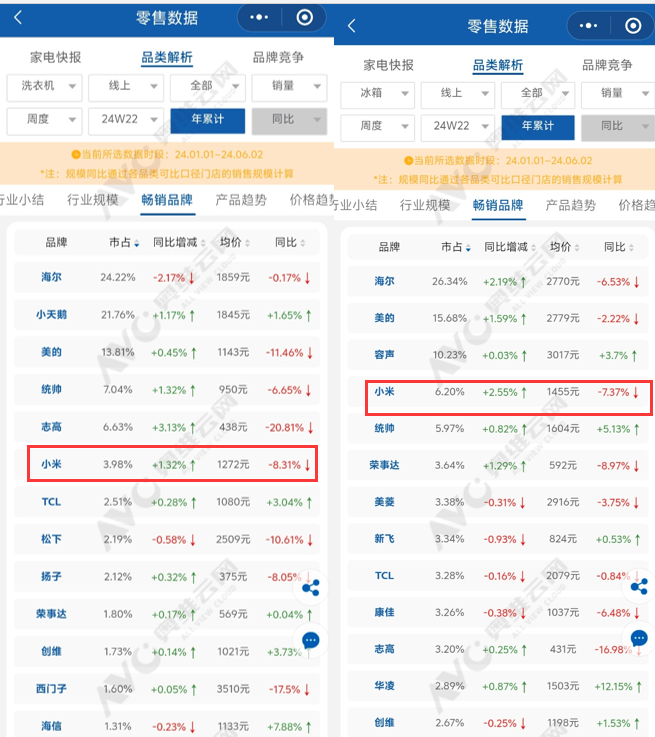
Task: Open the three-dot menu in the washing machine panel
Action: (259, 18)
